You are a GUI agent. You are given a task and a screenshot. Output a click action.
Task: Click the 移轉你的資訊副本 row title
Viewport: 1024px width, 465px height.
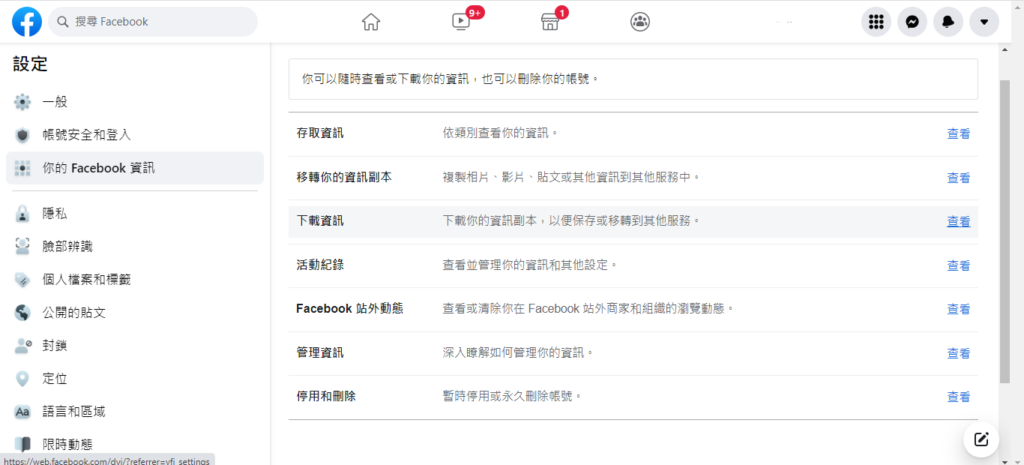(x=344, y=177)
